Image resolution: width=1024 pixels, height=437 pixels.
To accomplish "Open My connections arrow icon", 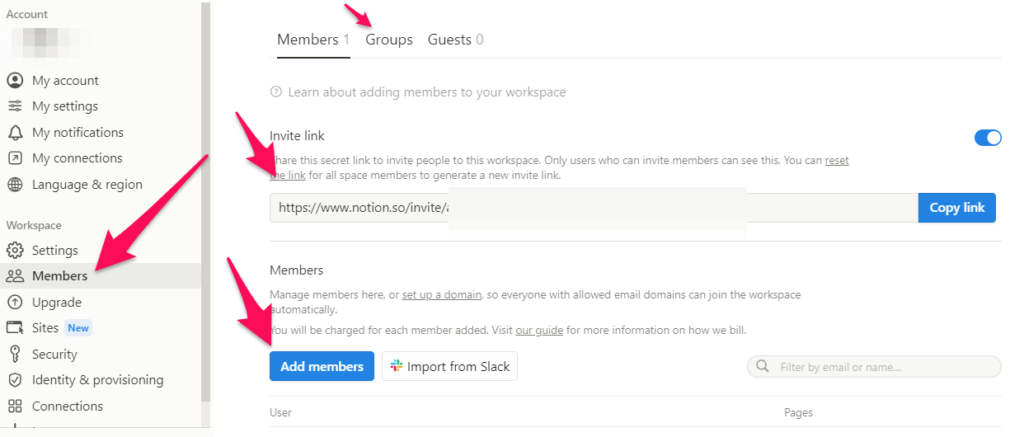I will click(x=15, y=159).
